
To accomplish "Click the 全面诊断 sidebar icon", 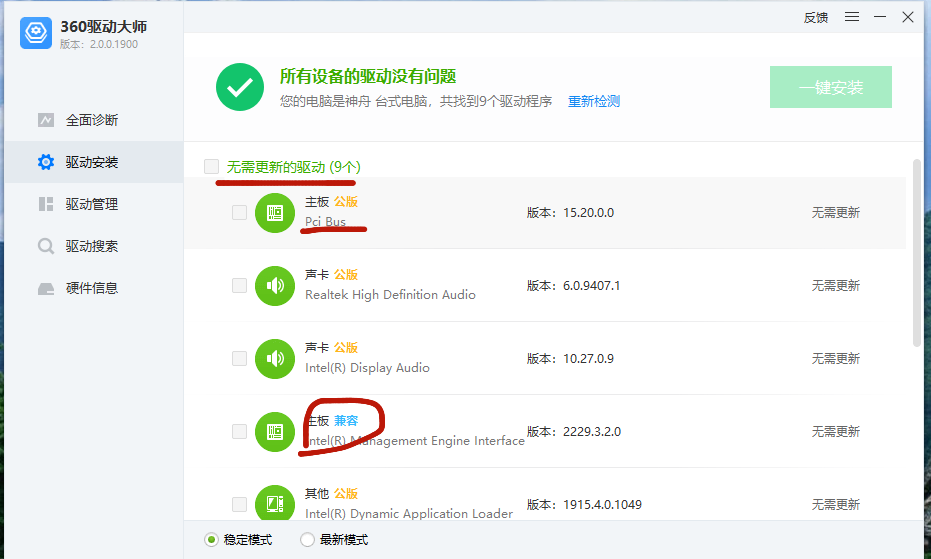I will pos(46,120).
